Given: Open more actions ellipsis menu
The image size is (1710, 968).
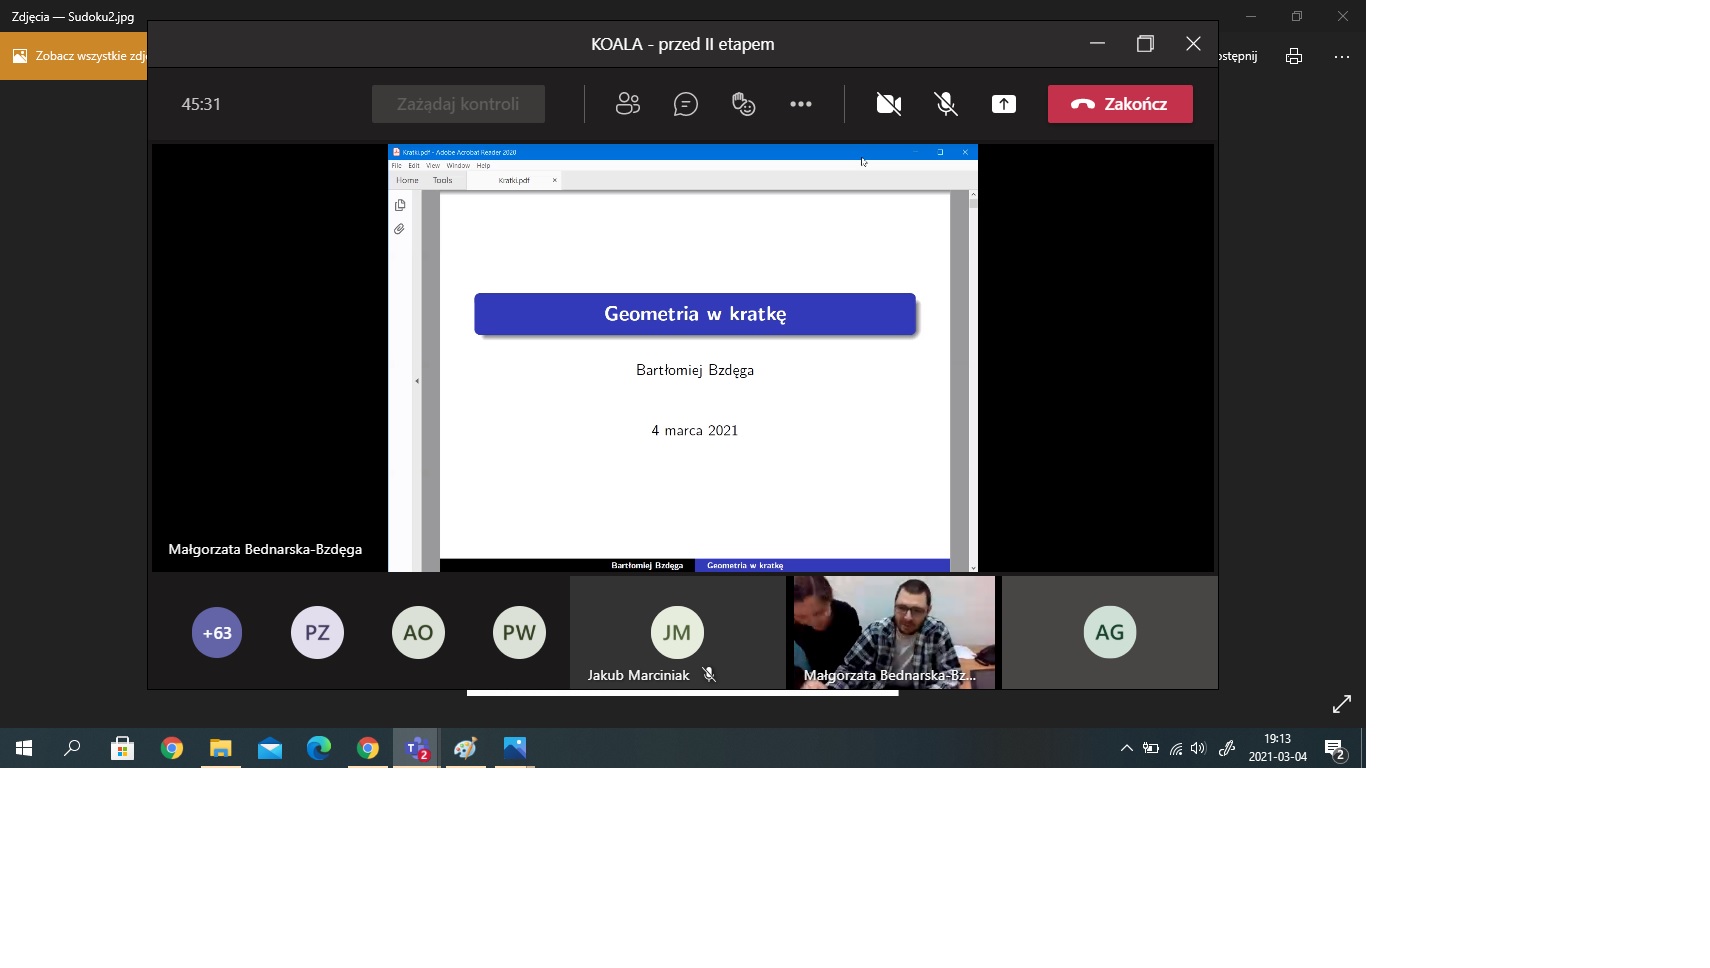Looking at the screenshot, I should tap(800, 104).
